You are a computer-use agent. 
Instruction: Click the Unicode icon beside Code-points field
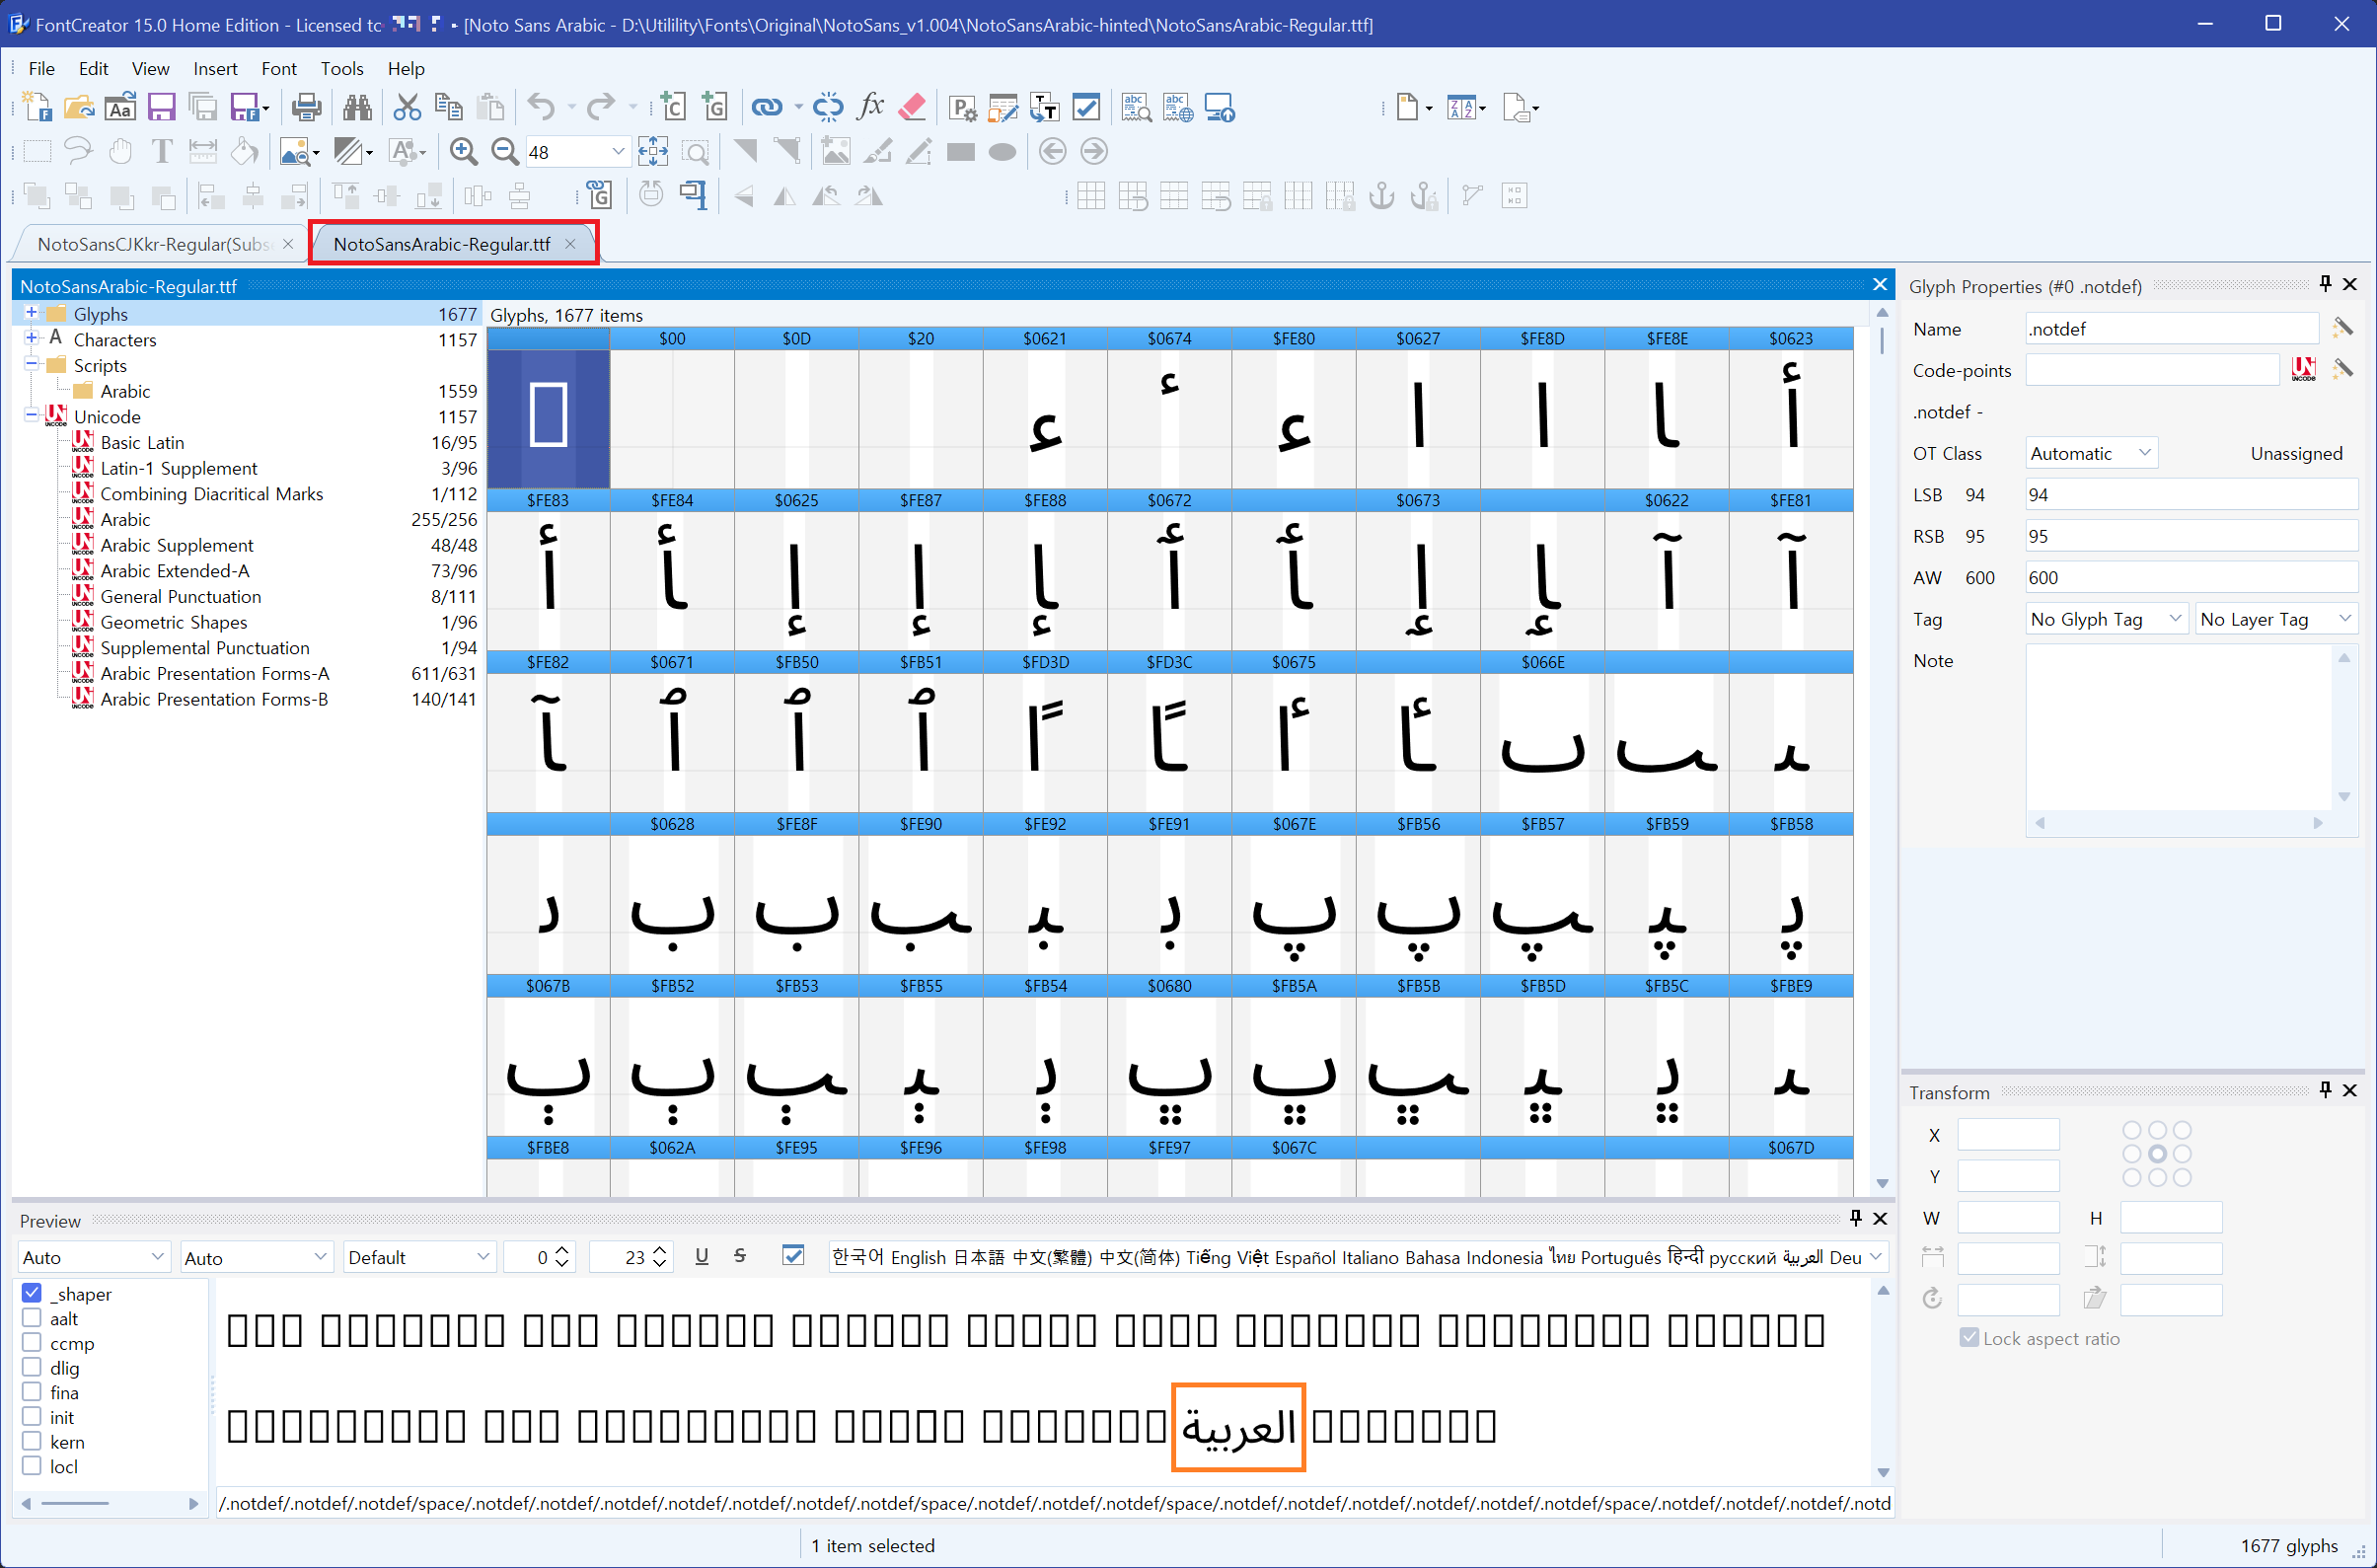click(x=2303, y=370)
